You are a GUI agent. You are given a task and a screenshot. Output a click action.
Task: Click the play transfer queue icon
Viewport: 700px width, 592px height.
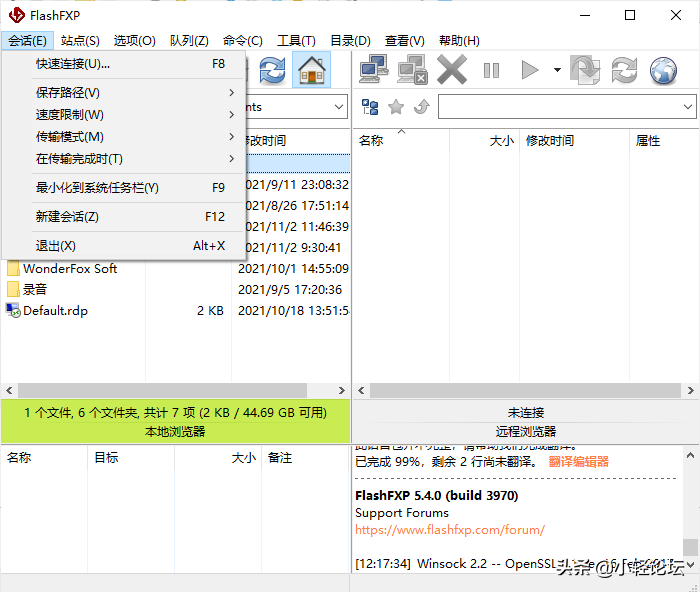530,70
